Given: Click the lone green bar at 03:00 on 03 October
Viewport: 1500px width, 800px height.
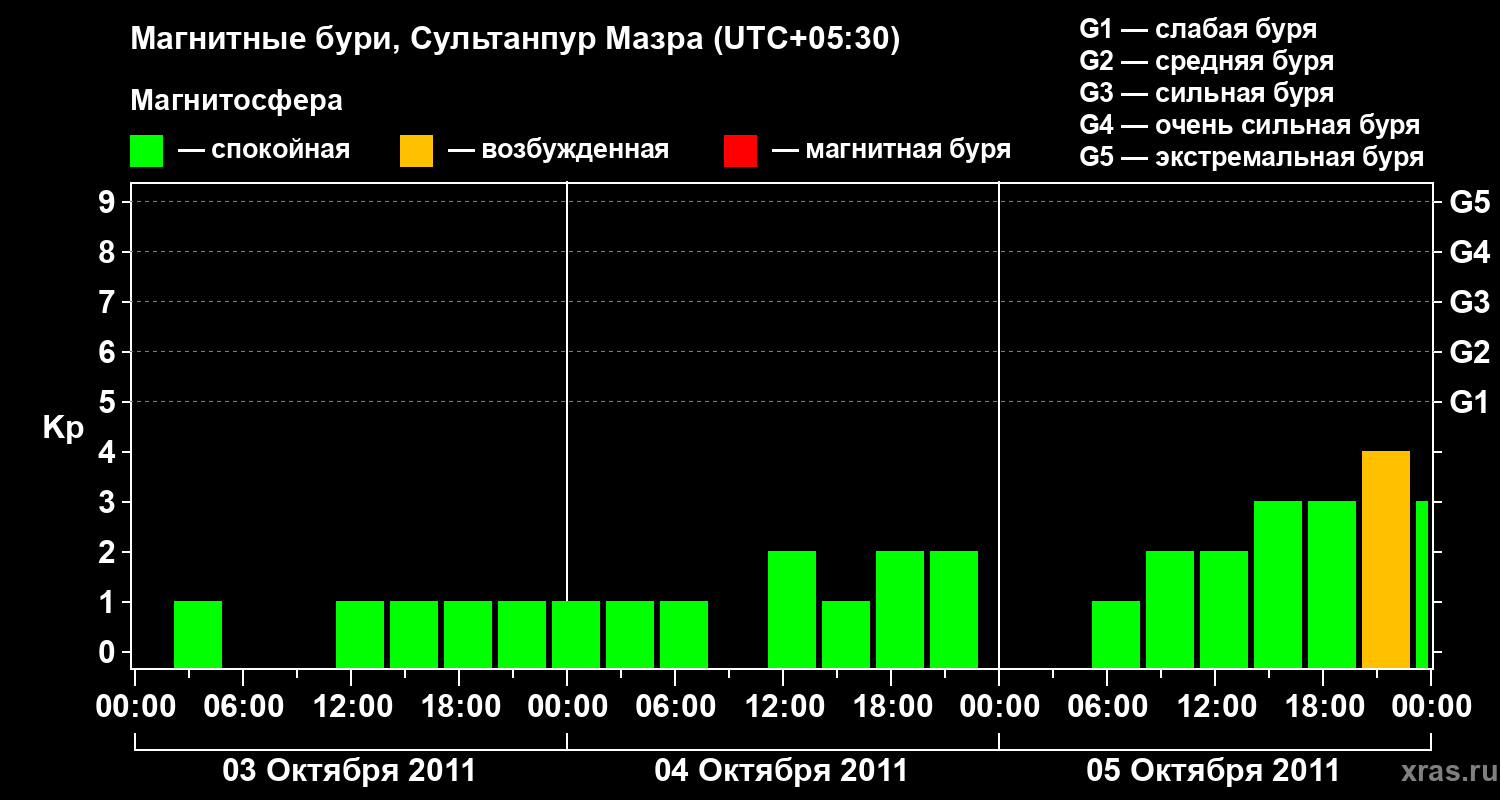Looking at the screenshot, I should 198,635.
